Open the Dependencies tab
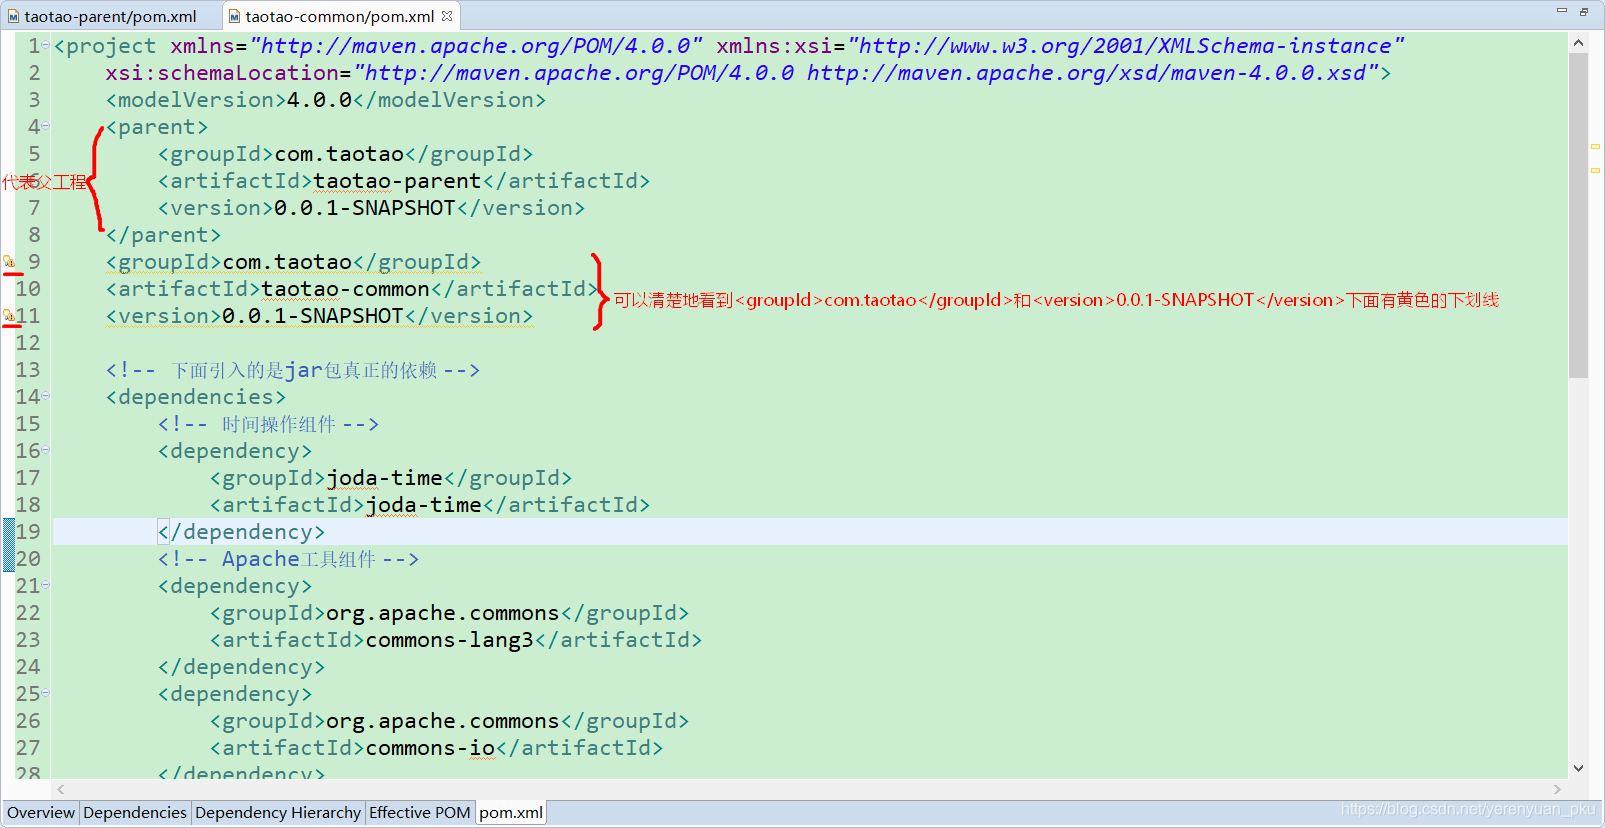This screenshot has height=828, width=1605. point(135,812)
